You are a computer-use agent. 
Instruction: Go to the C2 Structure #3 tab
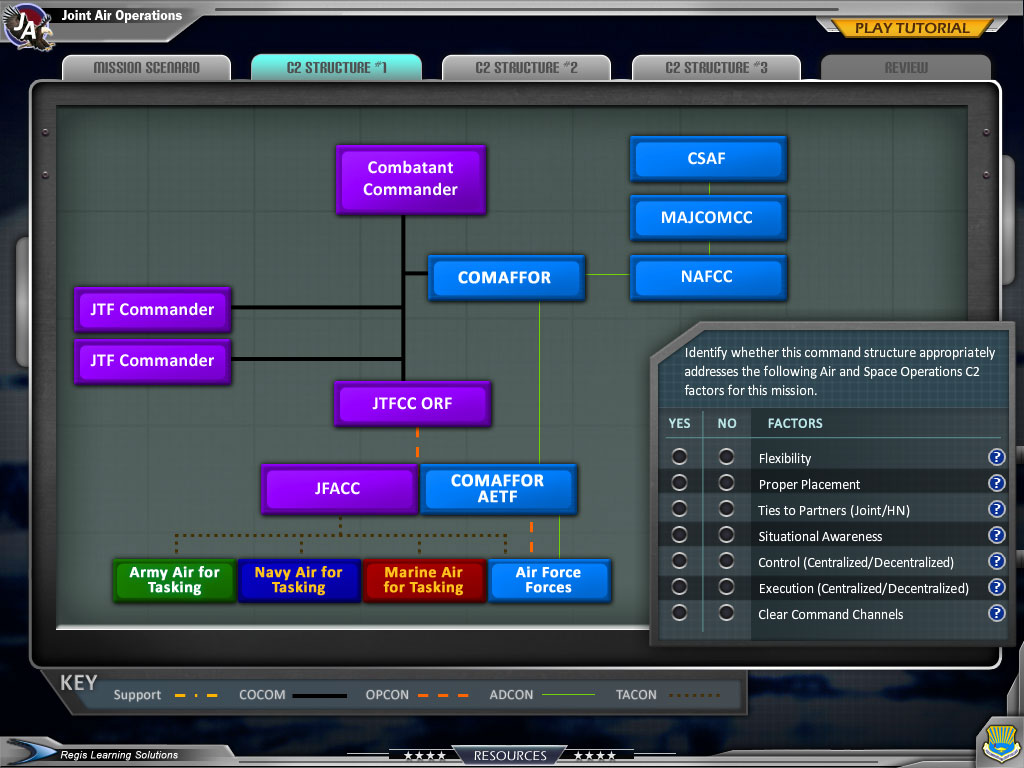click(716, 68)
